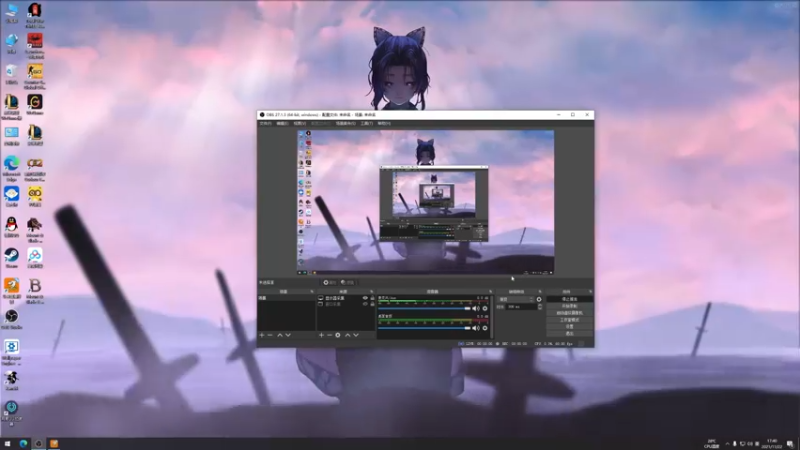Open the Filters button above the docks
The width and height of the screenshot is (800, 450).
(x=347, y=283)
